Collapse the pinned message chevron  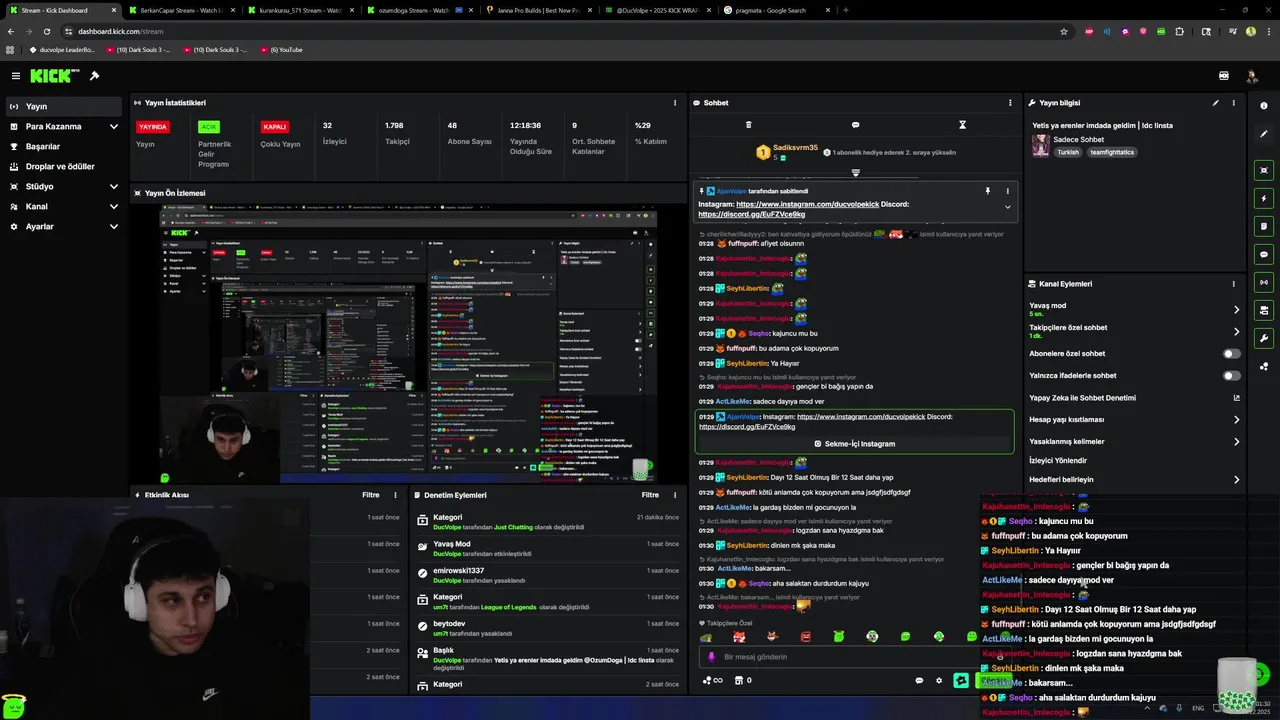click(1007, 207)
